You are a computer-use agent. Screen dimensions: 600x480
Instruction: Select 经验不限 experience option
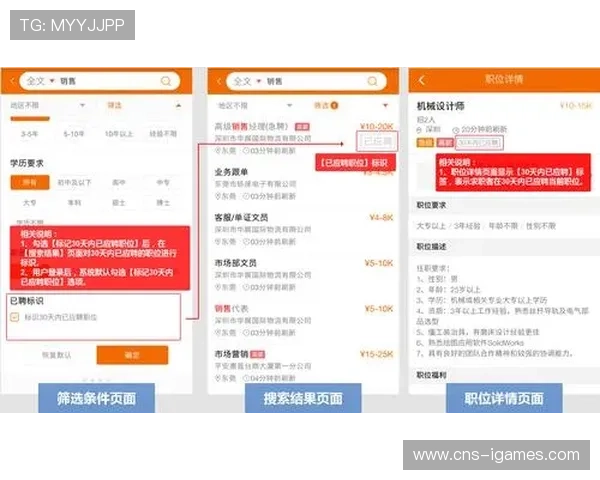163,134
